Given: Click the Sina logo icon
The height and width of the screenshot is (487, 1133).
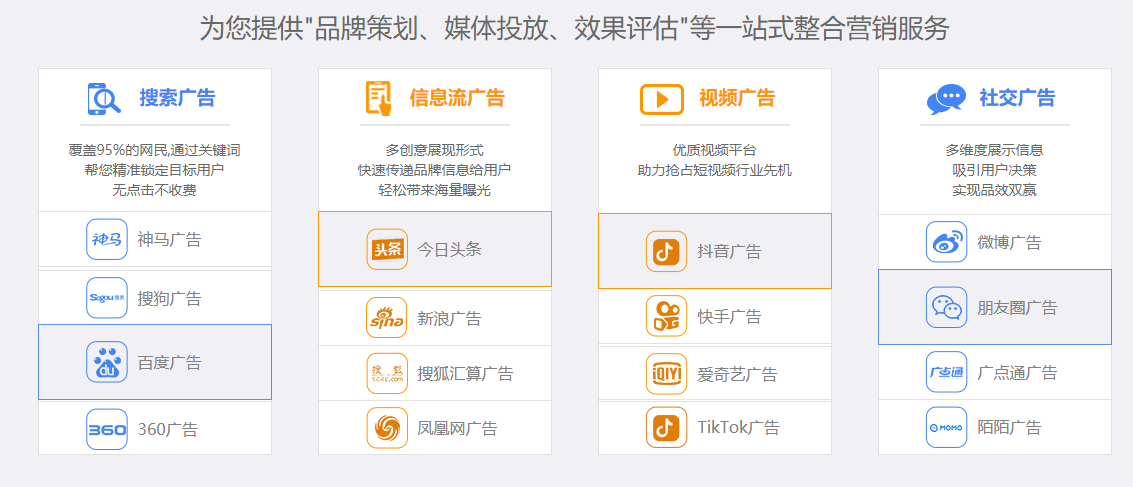Looking at the screenshot, I should [x=387, y=317].
